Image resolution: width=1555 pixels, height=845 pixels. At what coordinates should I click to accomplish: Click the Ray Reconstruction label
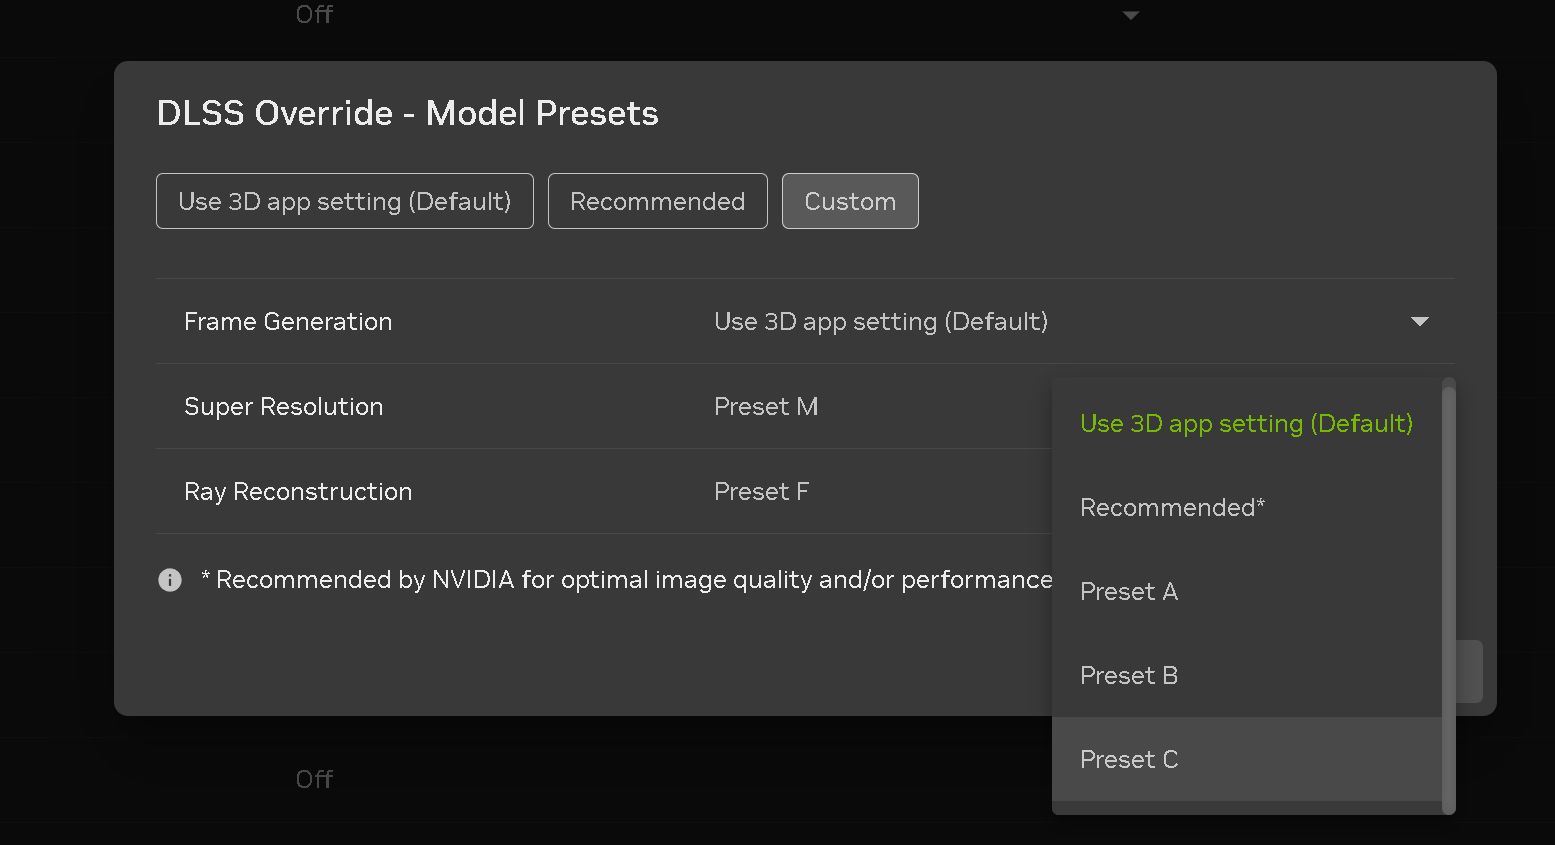coord(298,492)
